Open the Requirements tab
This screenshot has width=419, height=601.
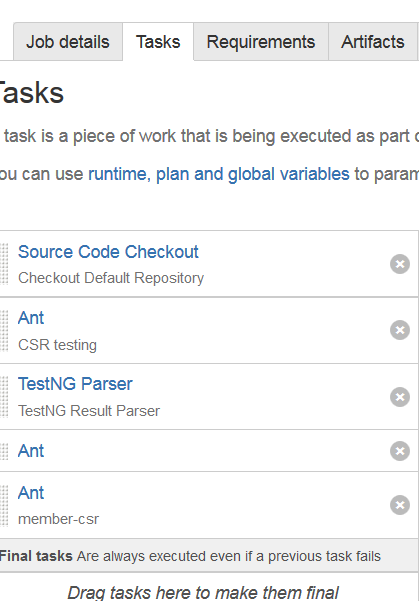tap(261, 41)
